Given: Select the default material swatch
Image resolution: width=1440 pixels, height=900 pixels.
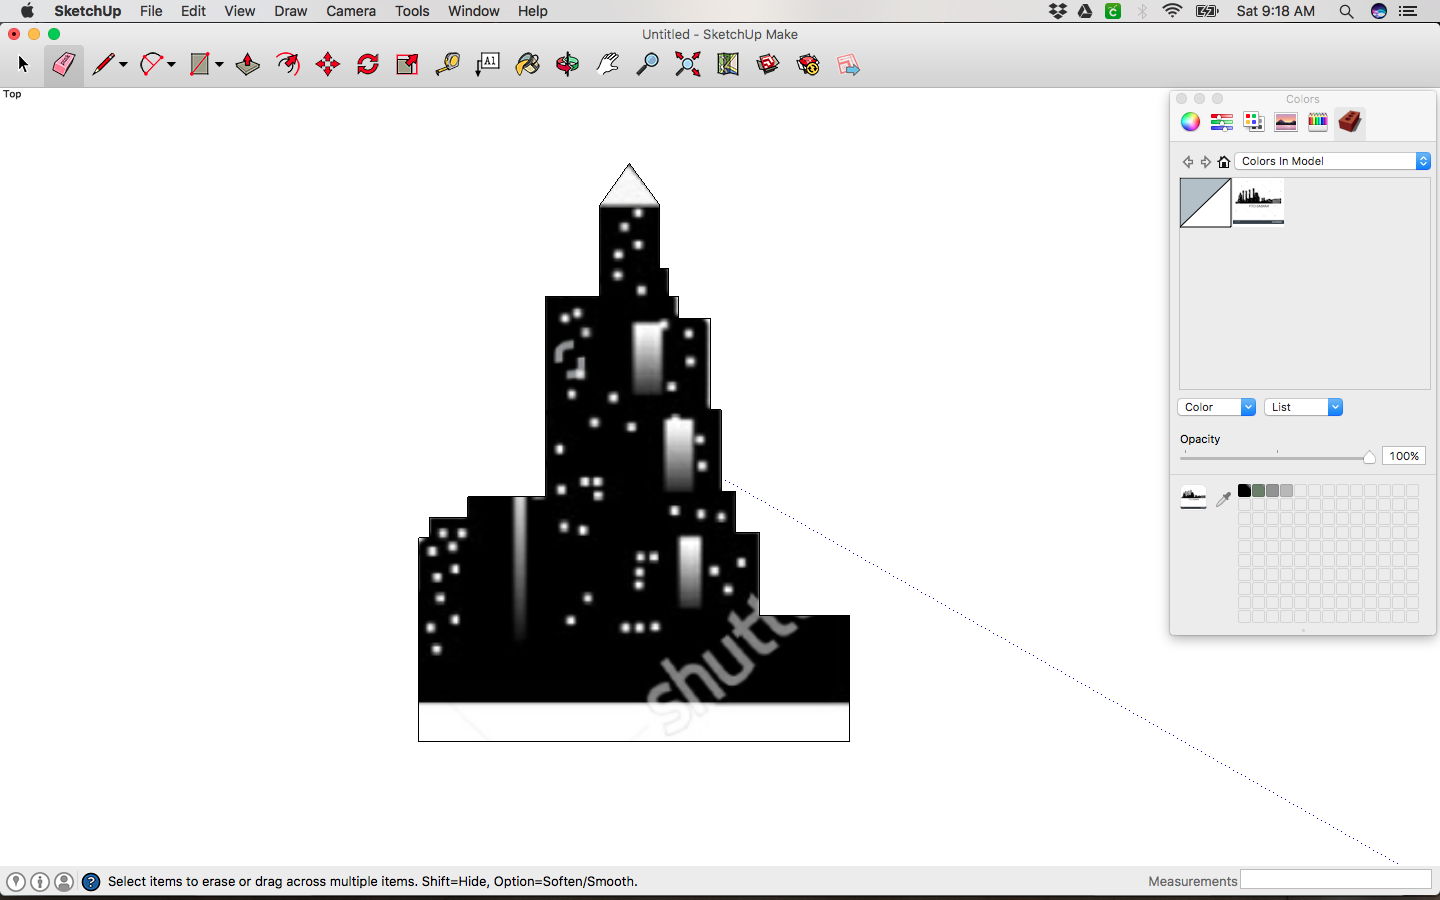Looking at the screenshot, I should point(1205,203).
